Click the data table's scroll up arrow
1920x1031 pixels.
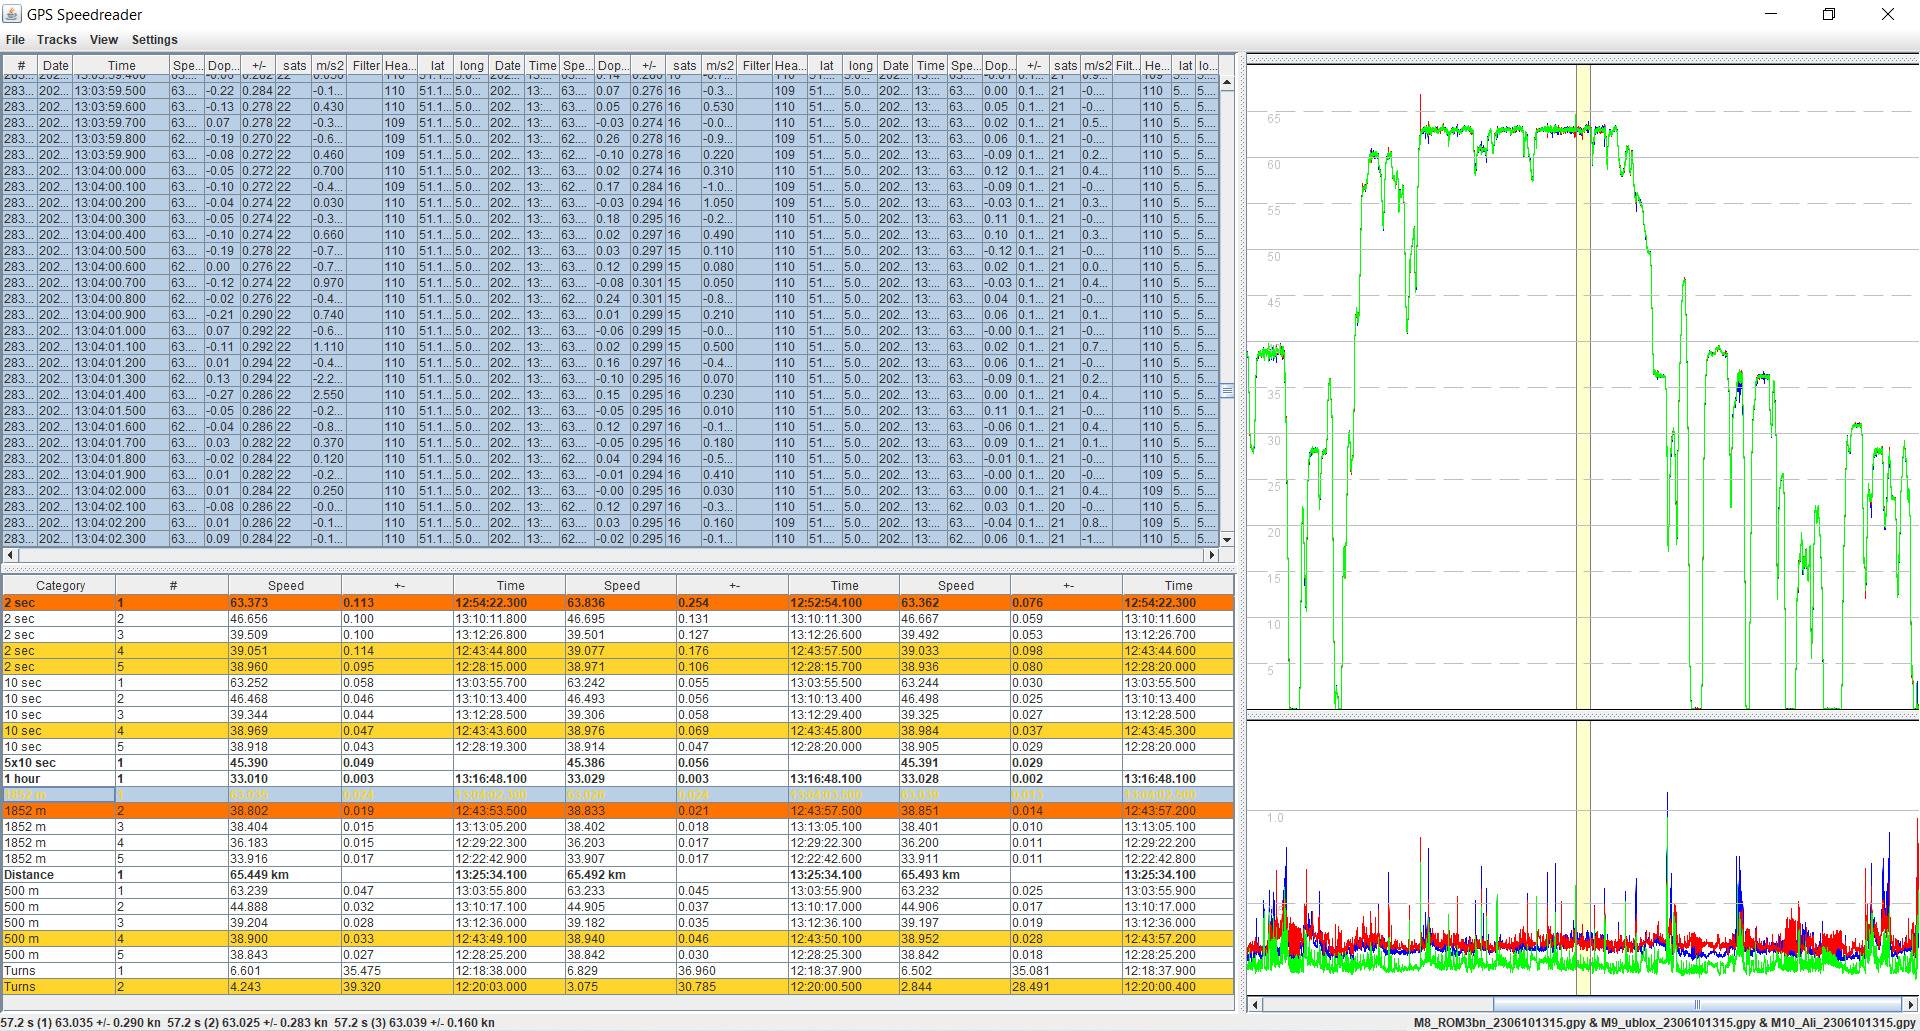coord(1227,83)
